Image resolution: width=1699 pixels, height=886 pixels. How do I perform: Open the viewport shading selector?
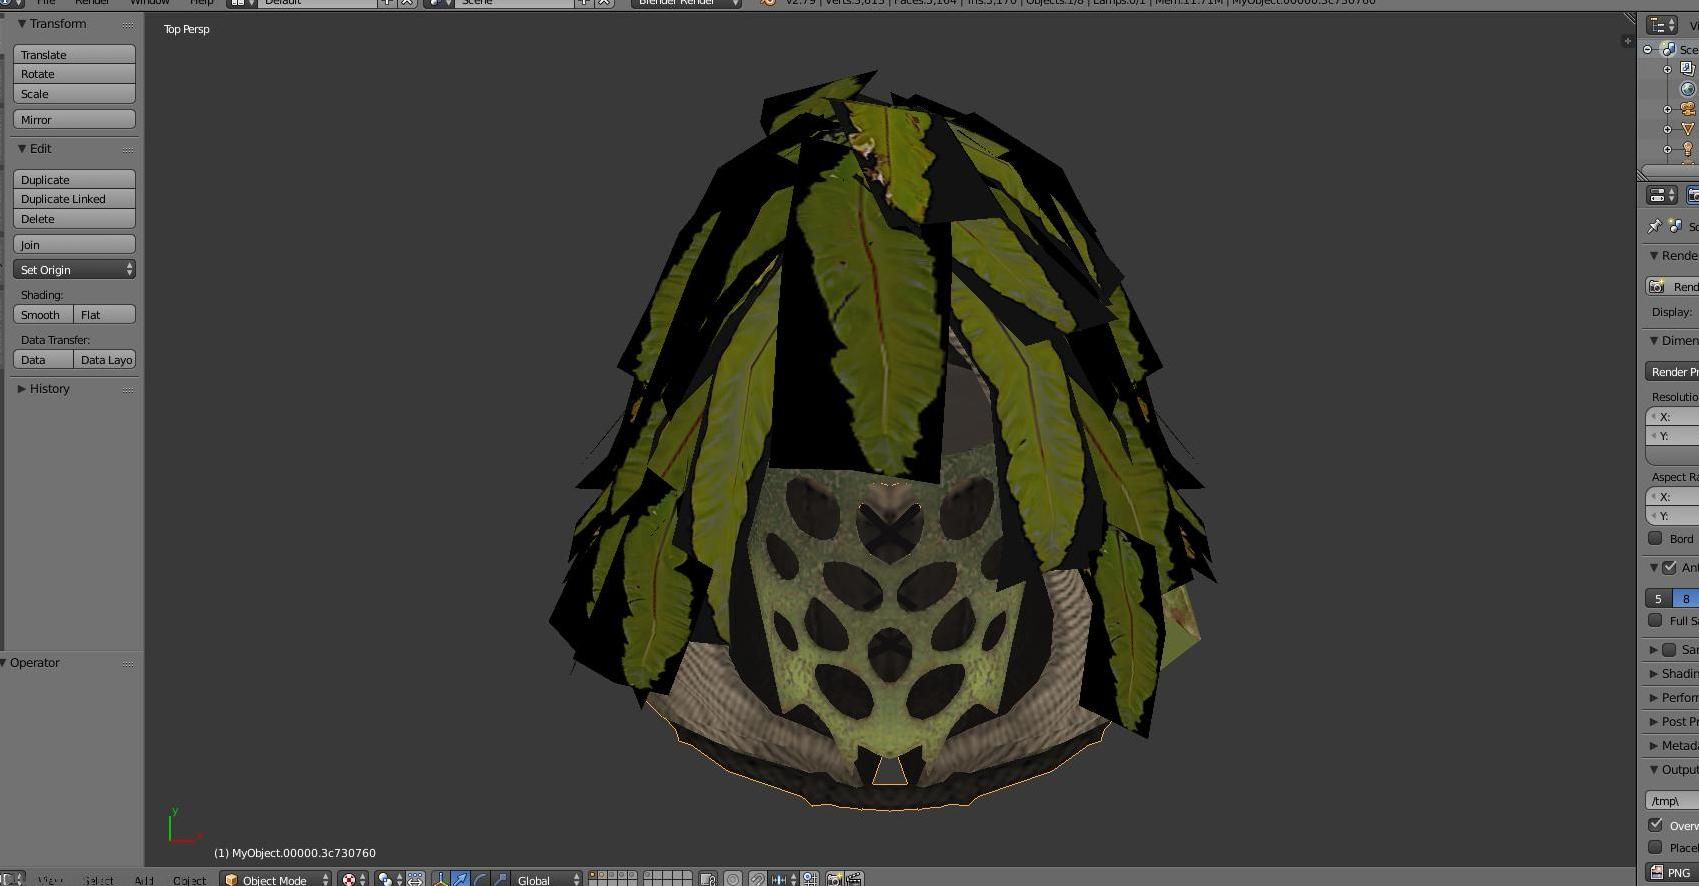click(354, 879)
